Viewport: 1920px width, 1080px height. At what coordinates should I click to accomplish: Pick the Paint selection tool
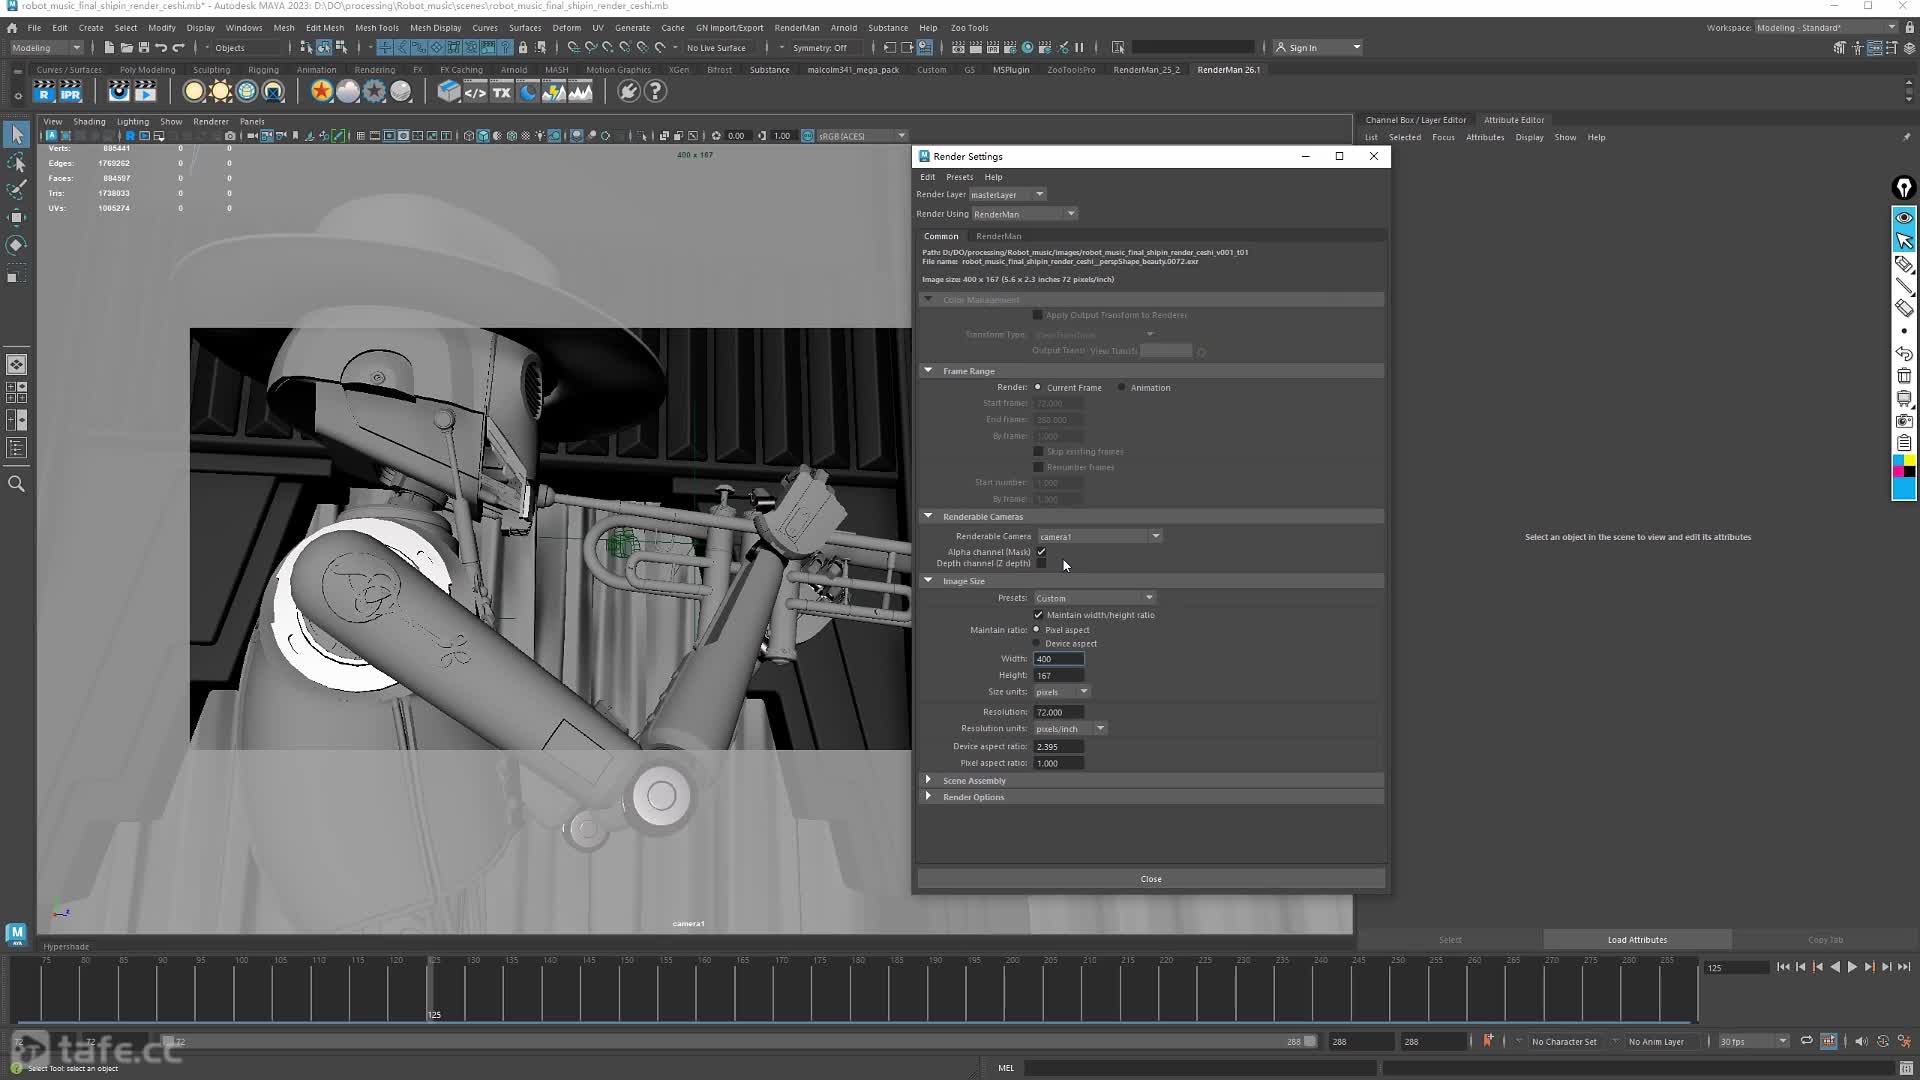tap(16, 189)
